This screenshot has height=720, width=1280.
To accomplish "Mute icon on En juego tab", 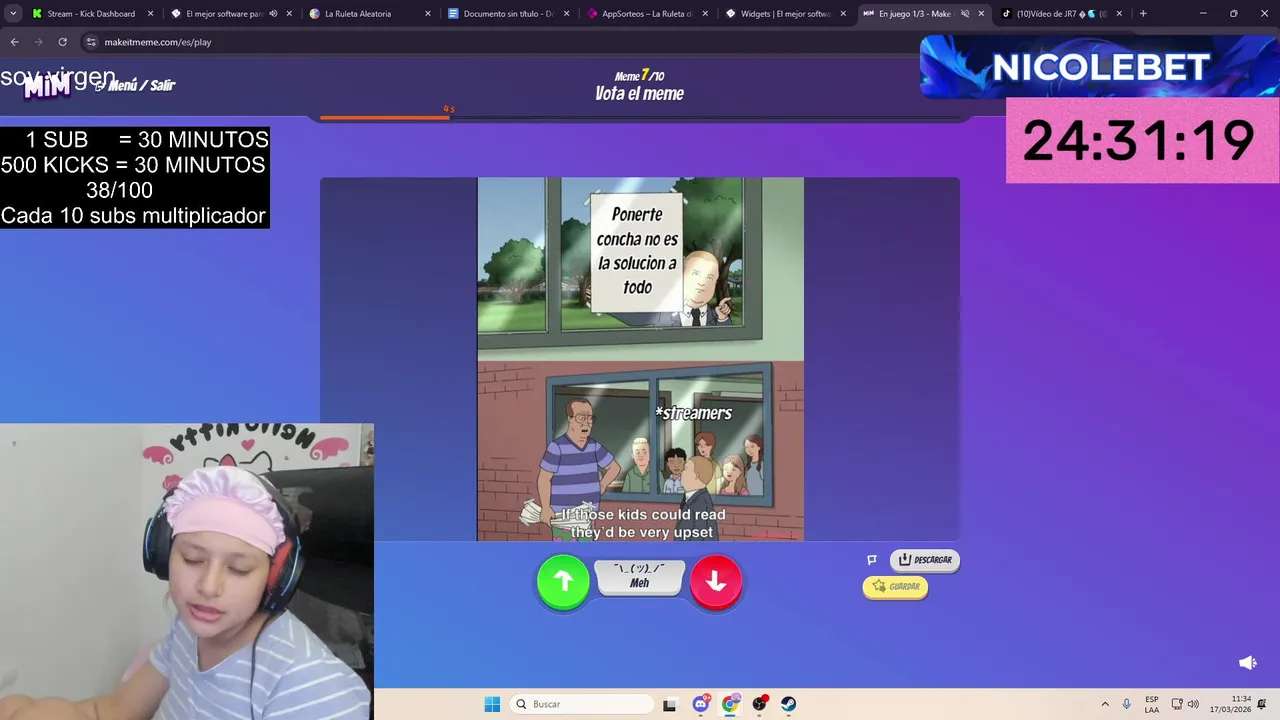I will tap(965, 14).
